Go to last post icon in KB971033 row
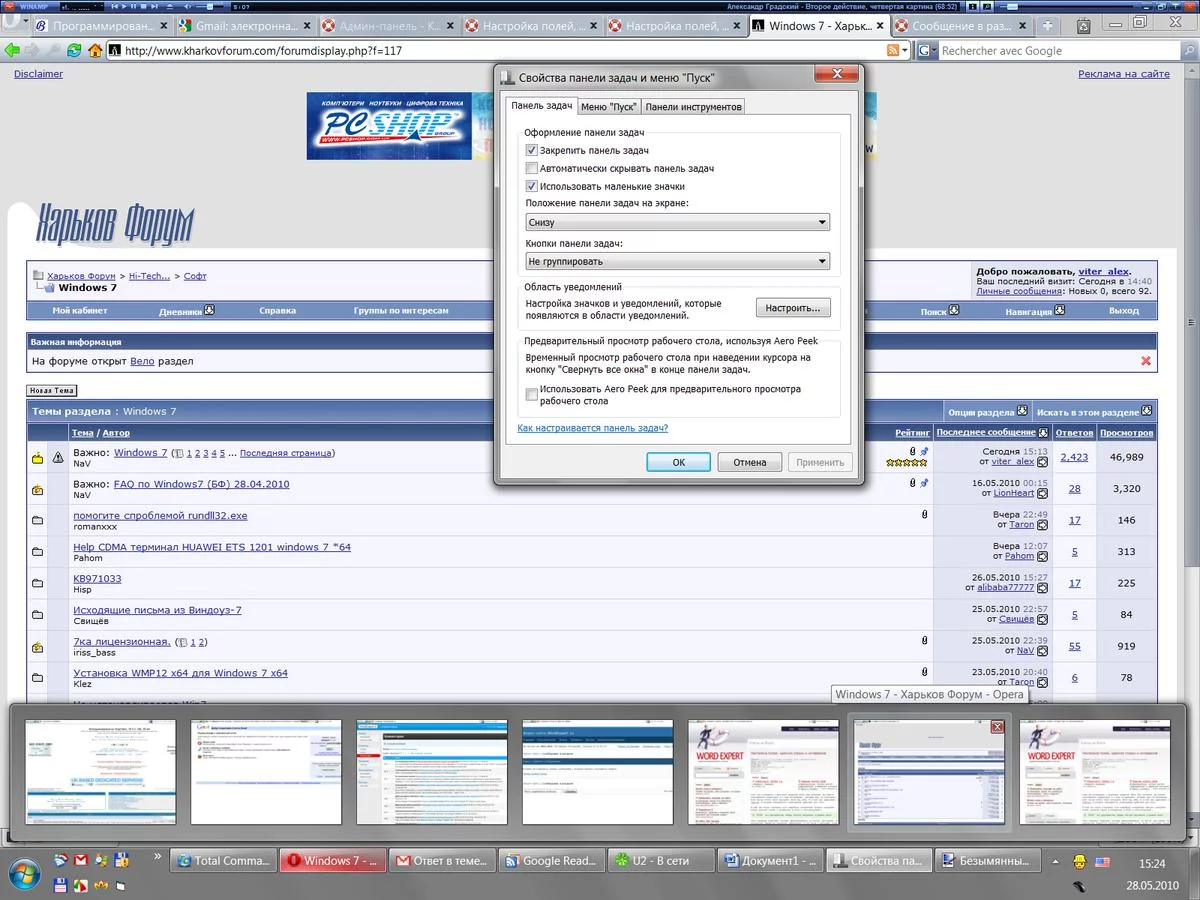The image size is (1200, 900). point(1043,588)
